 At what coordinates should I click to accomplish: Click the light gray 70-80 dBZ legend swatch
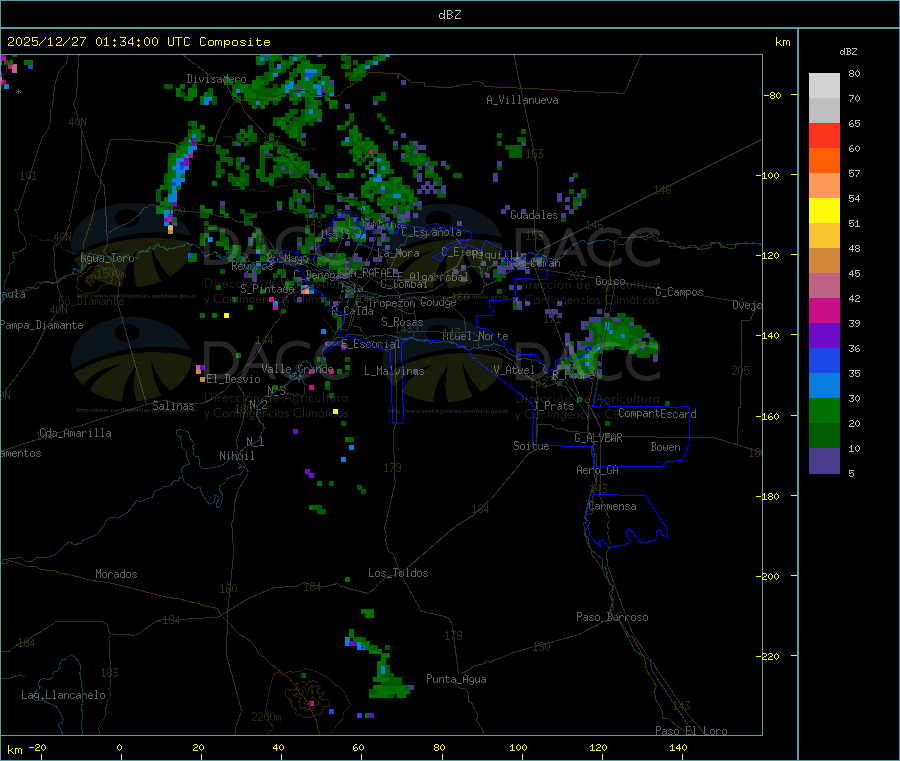[824, 86]
